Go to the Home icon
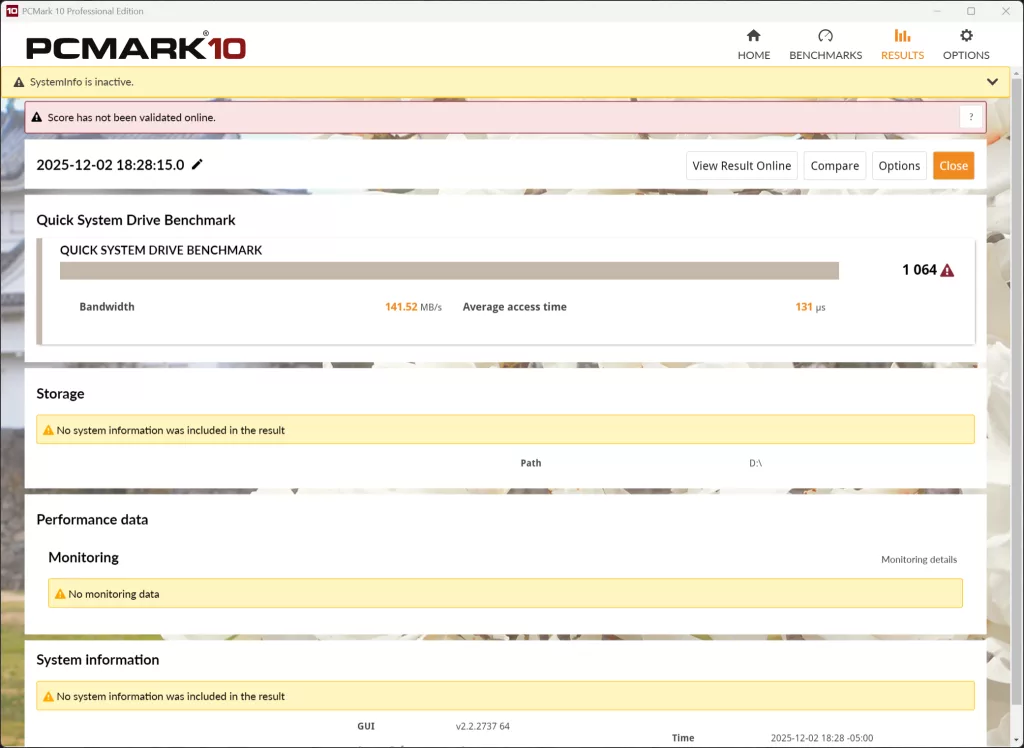This screenshot has width=1024, height=748. point(754,36)
